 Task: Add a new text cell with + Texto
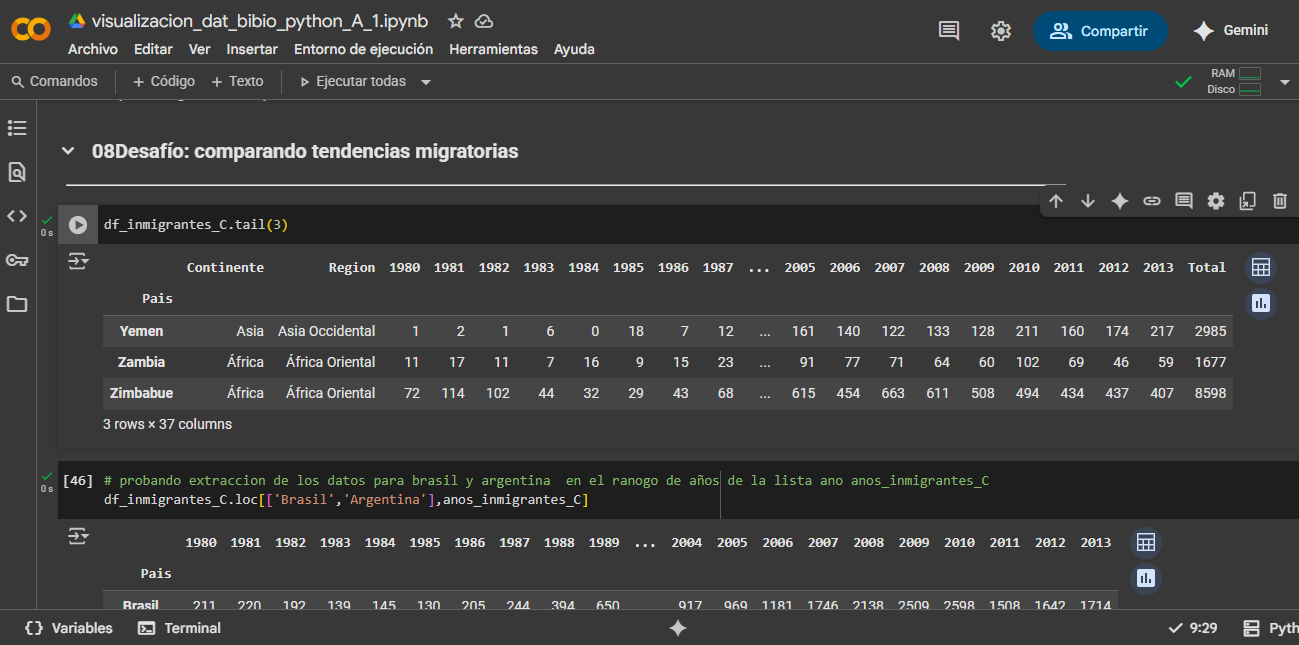[x=237, y=81]
